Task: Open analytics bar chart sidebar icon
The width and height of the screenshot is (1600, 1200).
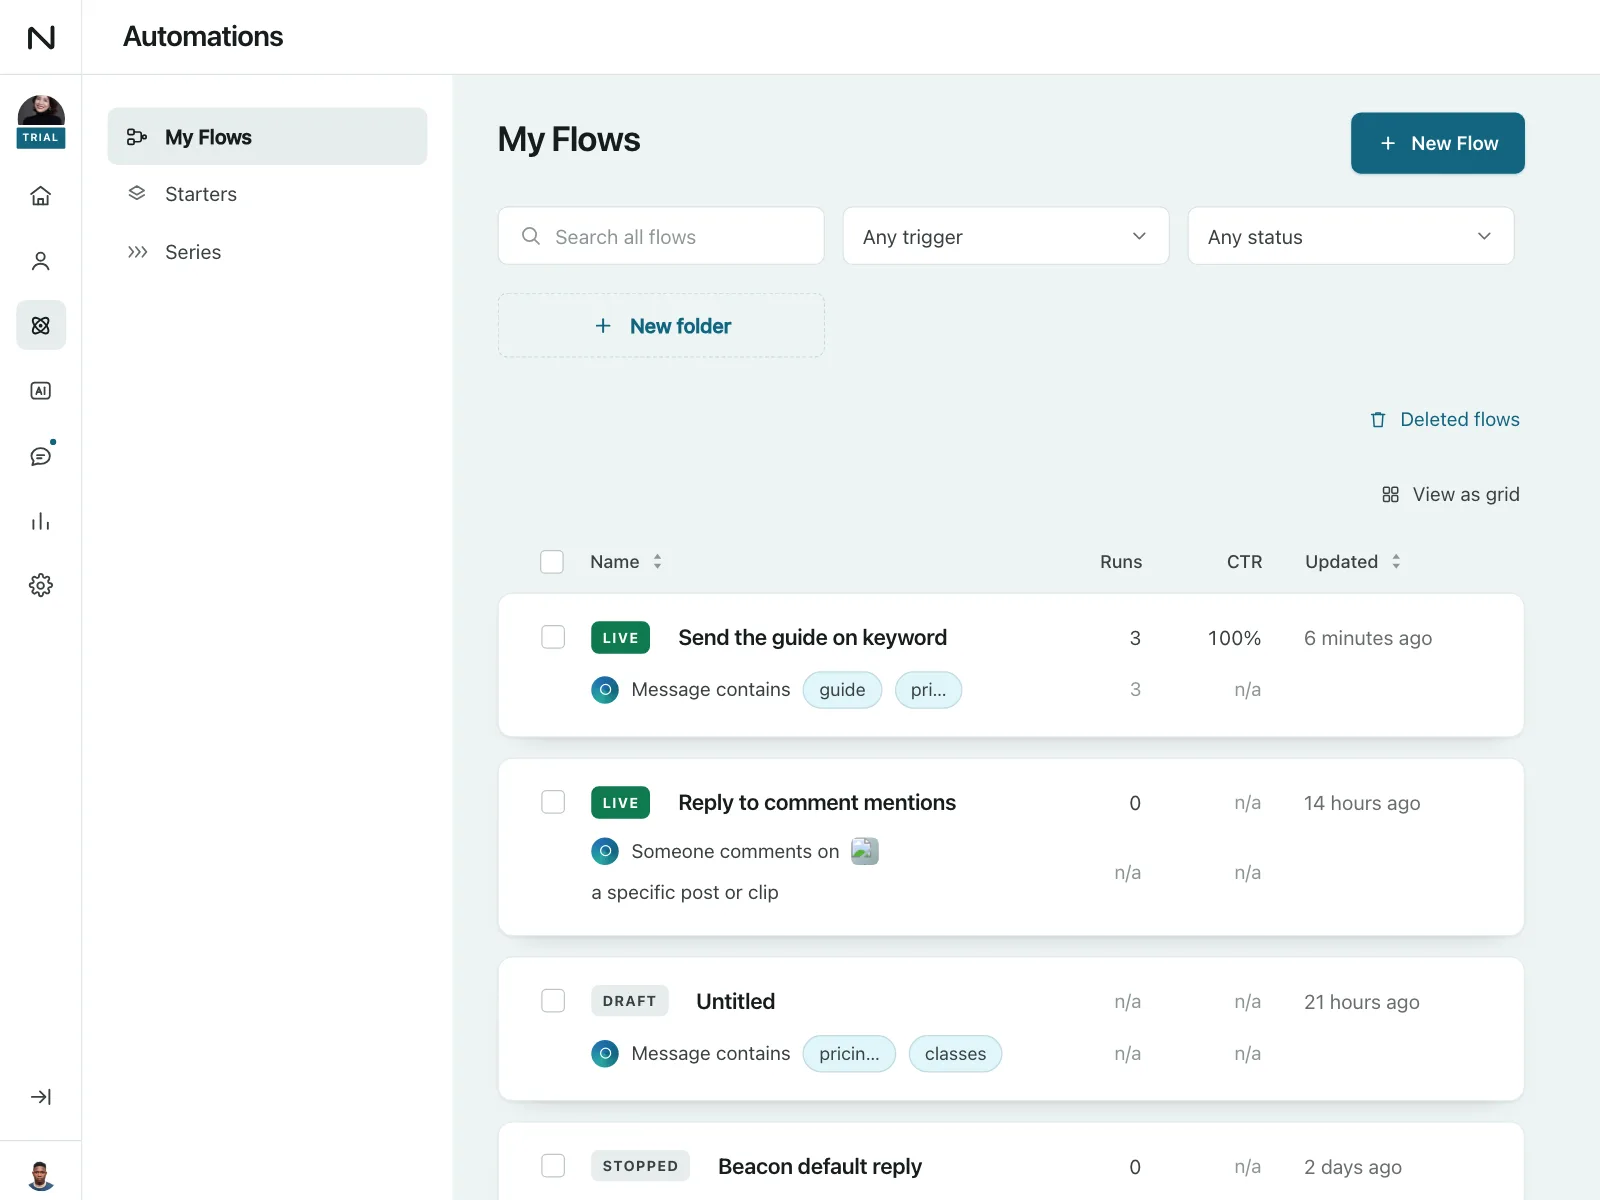Action: [x=41, y=521]
